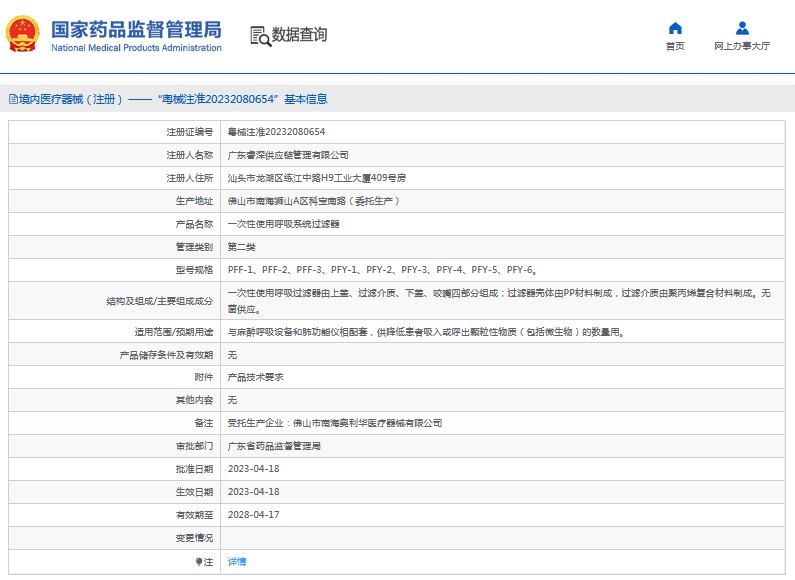Click the 网上办事大厅 text label
Screen dimensions: 795x580
click(x=742, y=46)
